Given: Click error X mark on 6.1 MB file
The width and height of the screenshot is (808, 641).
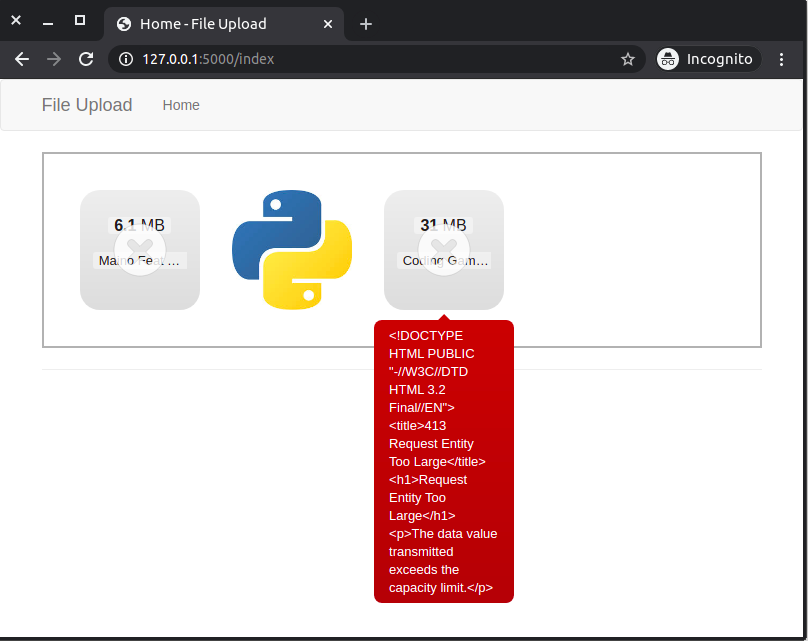Looking at the screenshot, I should [140, 250].
